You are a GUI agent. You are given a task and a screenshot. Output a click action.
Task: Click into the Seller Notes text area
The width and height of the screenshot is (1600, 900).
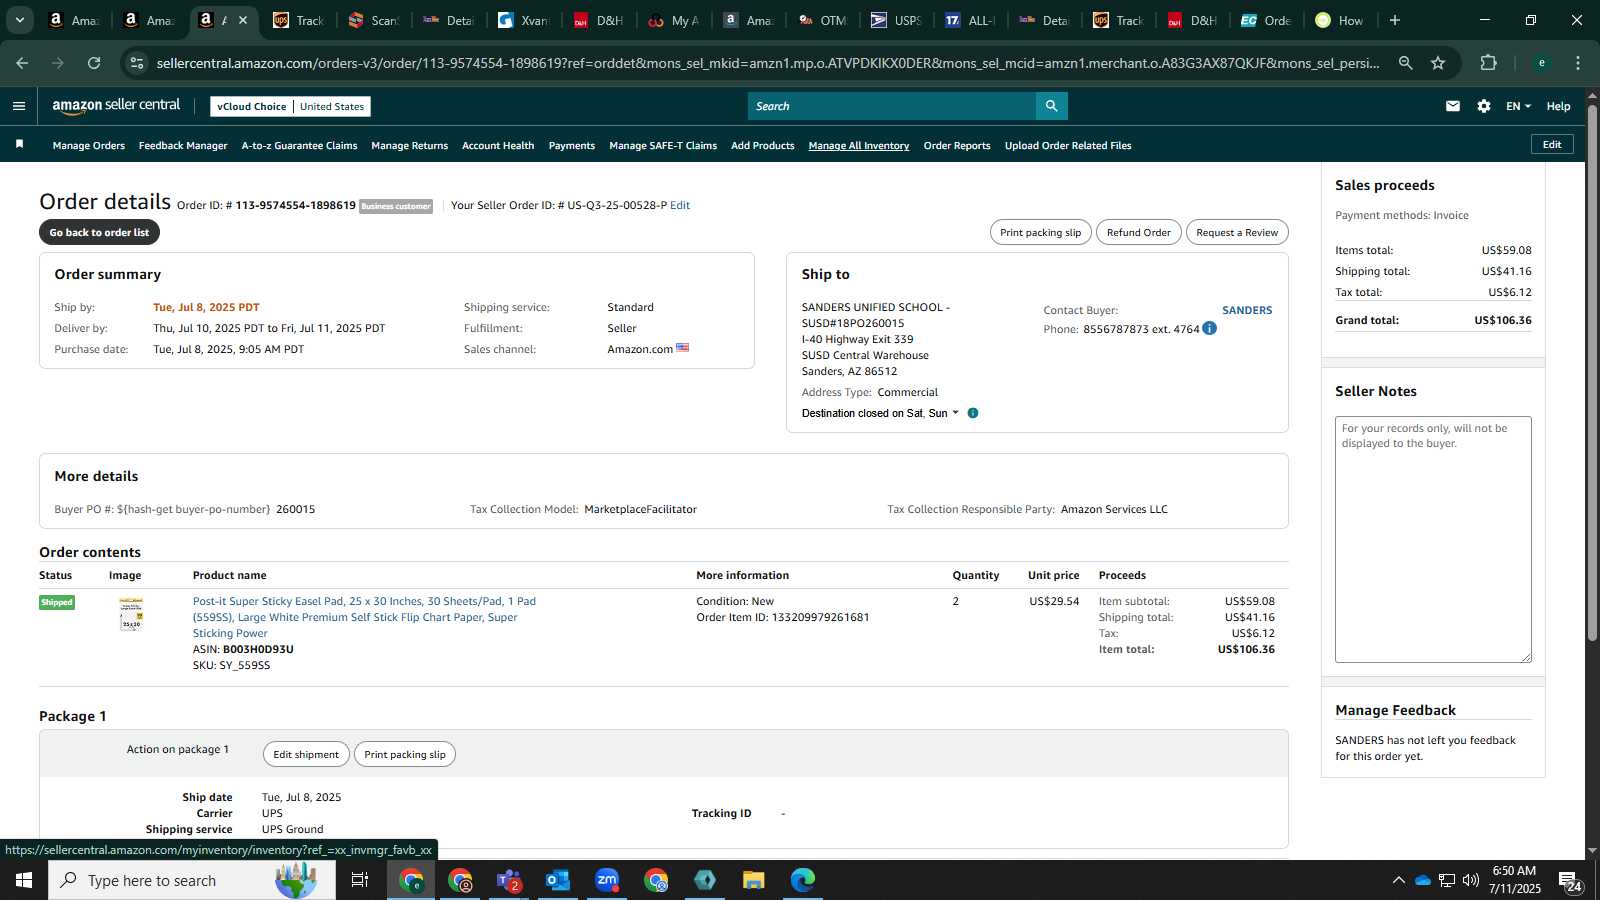pyautogui.click(x=1433, y=539)
